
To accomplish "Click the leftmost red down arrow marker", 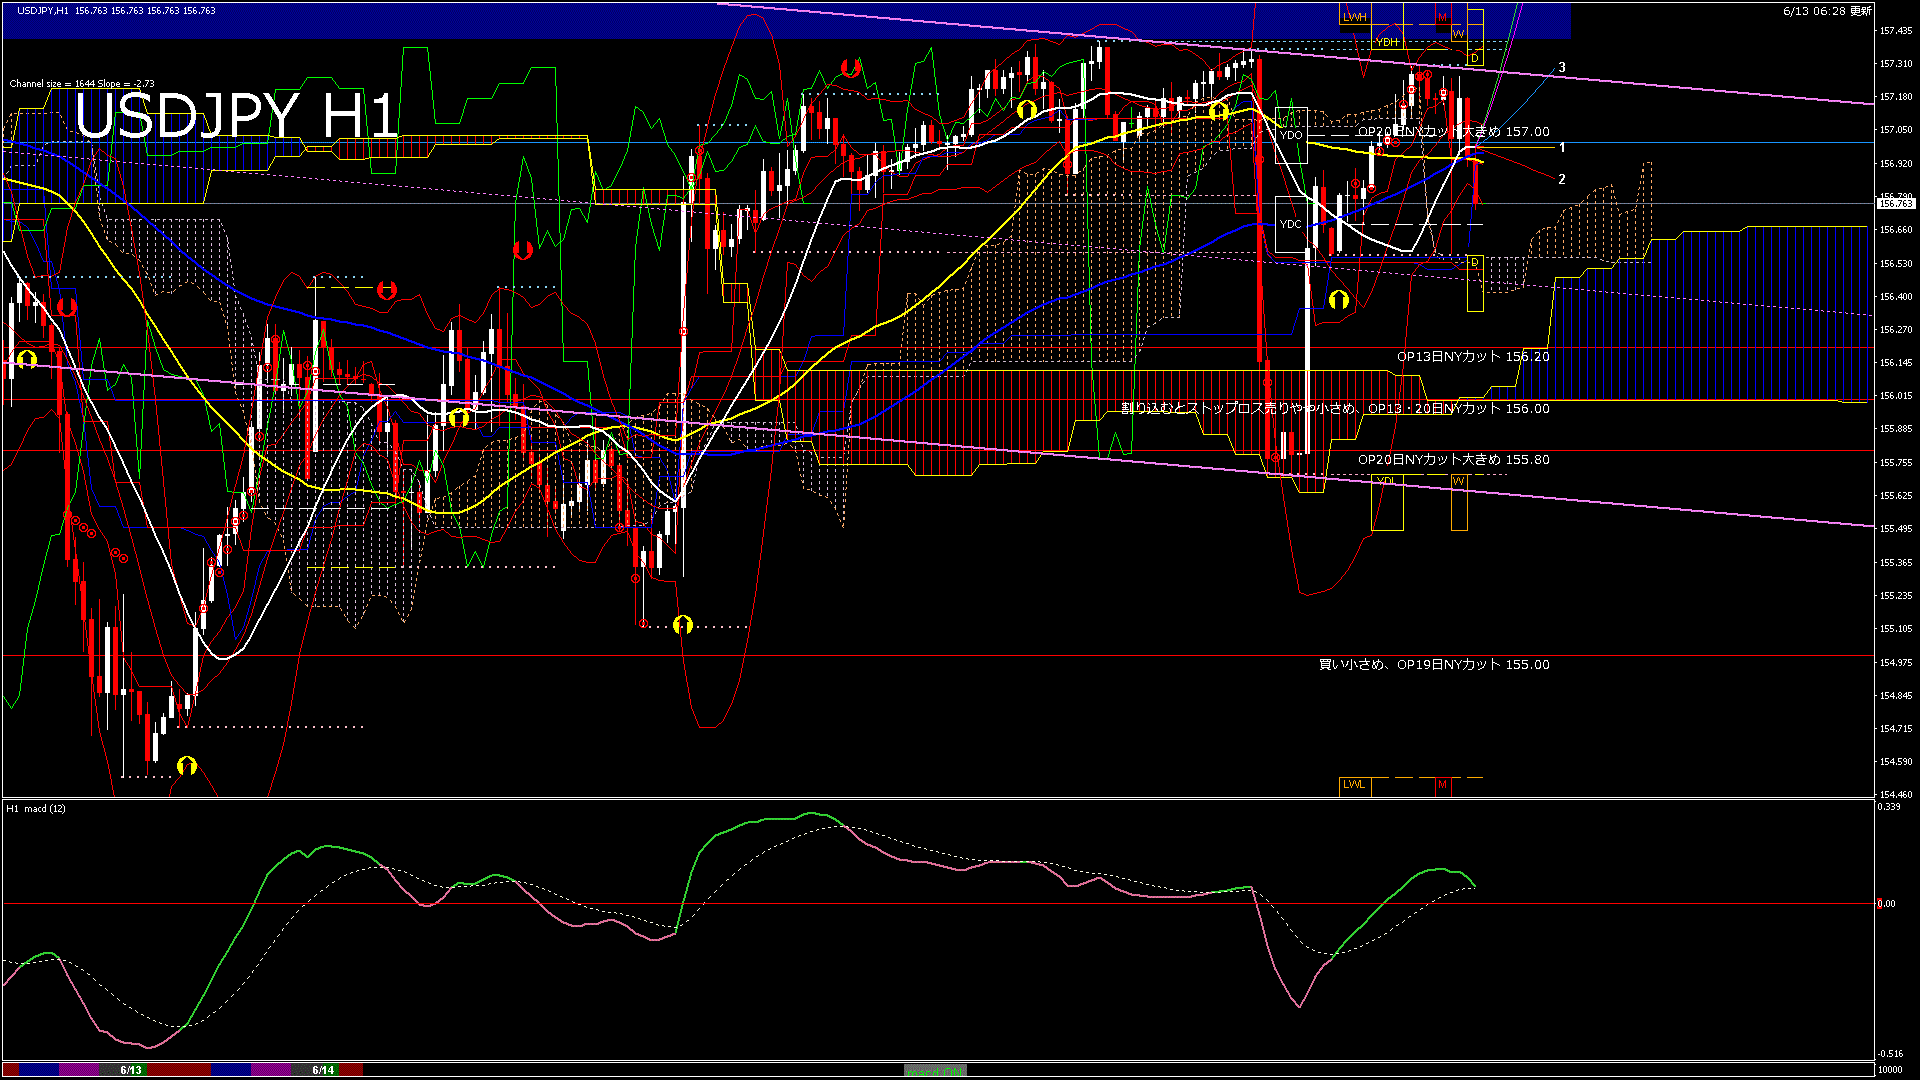I will 67,307.
